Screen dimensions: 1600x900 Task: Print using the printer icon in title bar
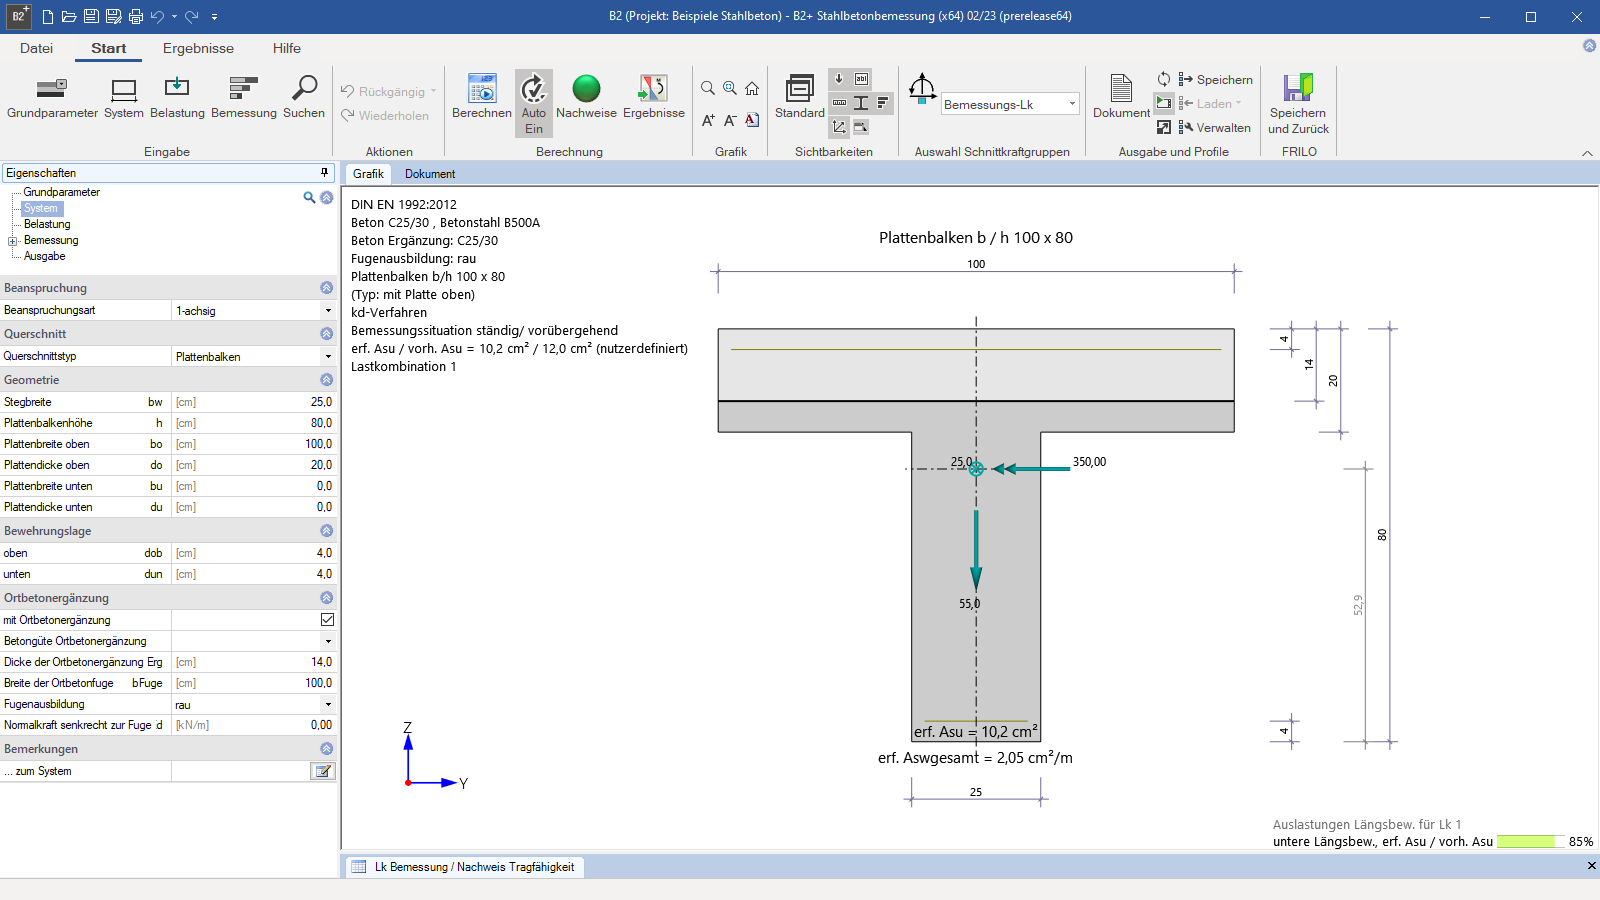[136, 16]
